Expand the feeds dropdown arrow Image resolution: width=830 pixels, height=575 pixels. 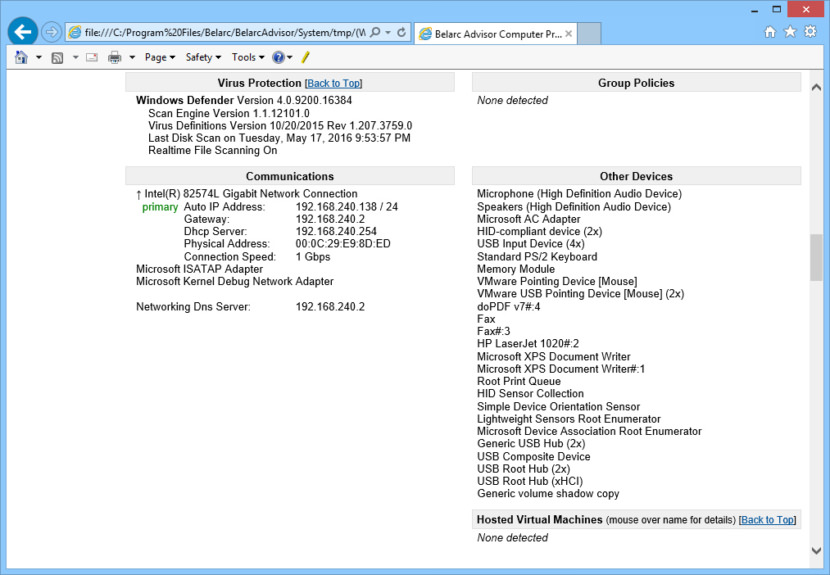pos(76,57)
